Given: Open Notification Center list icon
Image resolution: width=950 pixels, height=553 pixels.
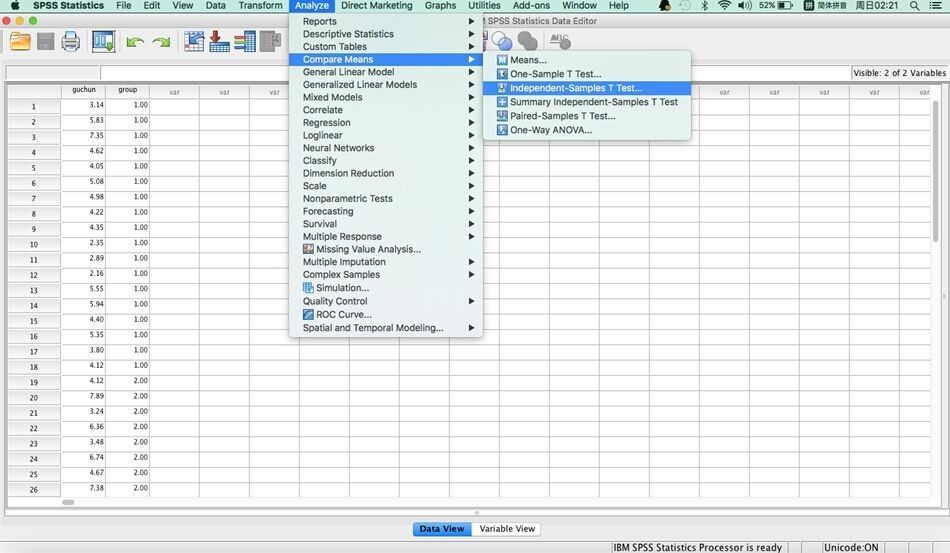Looking at the screenshot, I should click(x=937, y=5).
